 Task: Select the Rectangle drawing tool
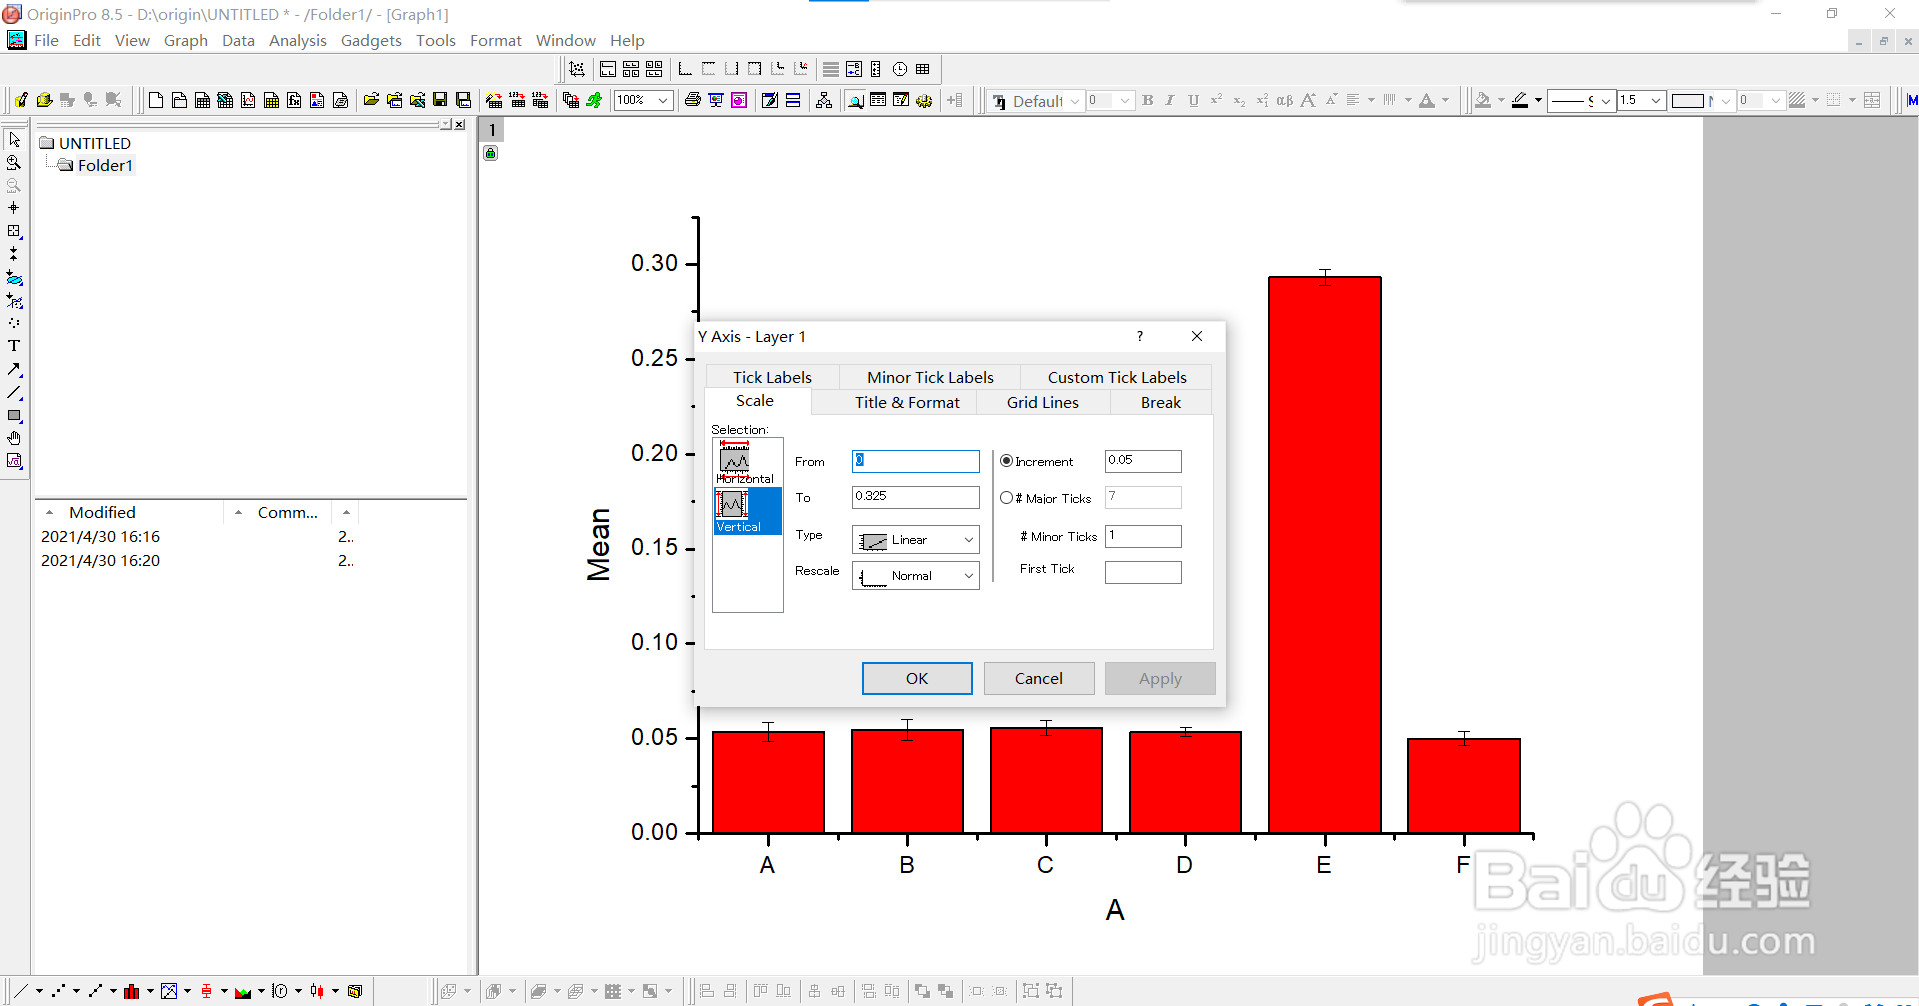coord(14,415)
